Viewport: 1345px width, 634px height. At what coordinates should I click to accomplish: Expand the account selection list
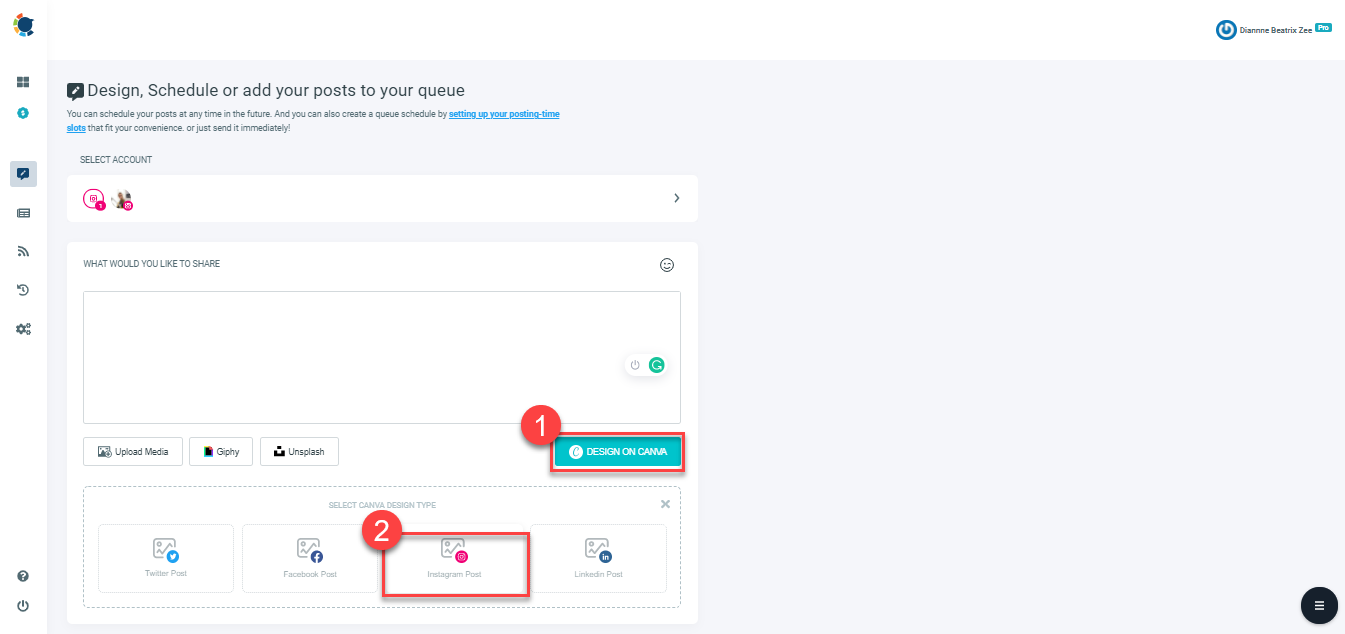[675, 198]
